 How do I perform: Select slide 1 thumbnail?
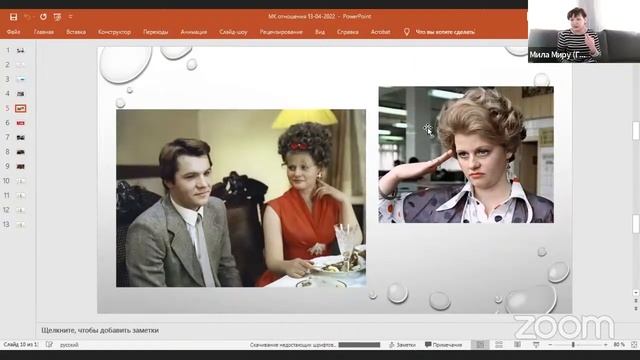(20, 51)
